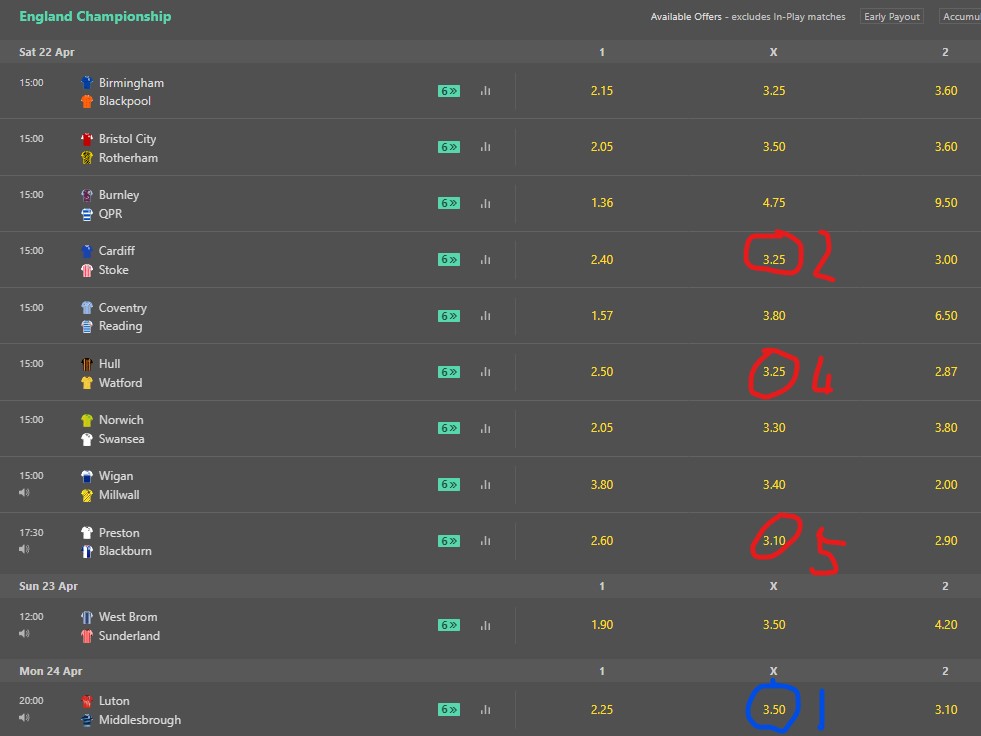This screenshot has width=981, height=736.
Task: Open stats icon for Luton v Middlesbrough
Action: [x=485, y=710]
